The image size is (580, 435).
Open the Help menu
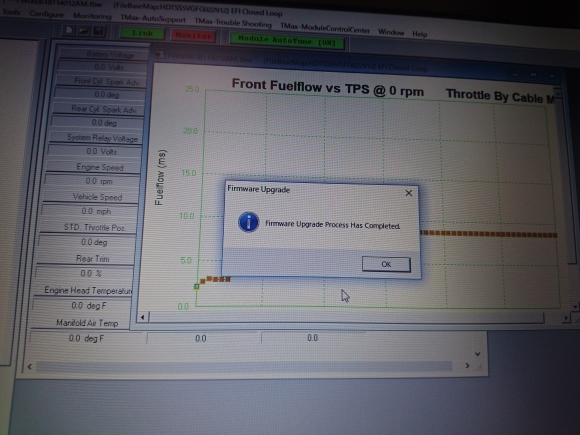point(420,34)
